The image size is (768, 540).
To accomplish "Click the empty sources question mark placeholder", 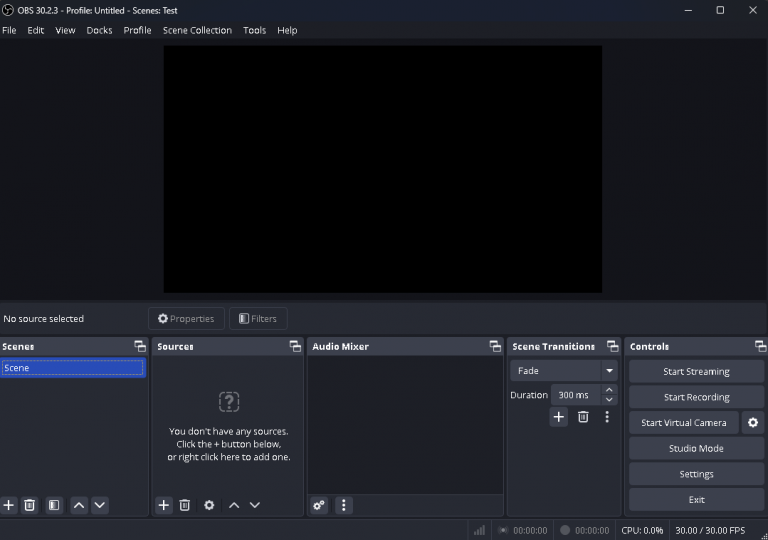I will (x=229, y=401).
